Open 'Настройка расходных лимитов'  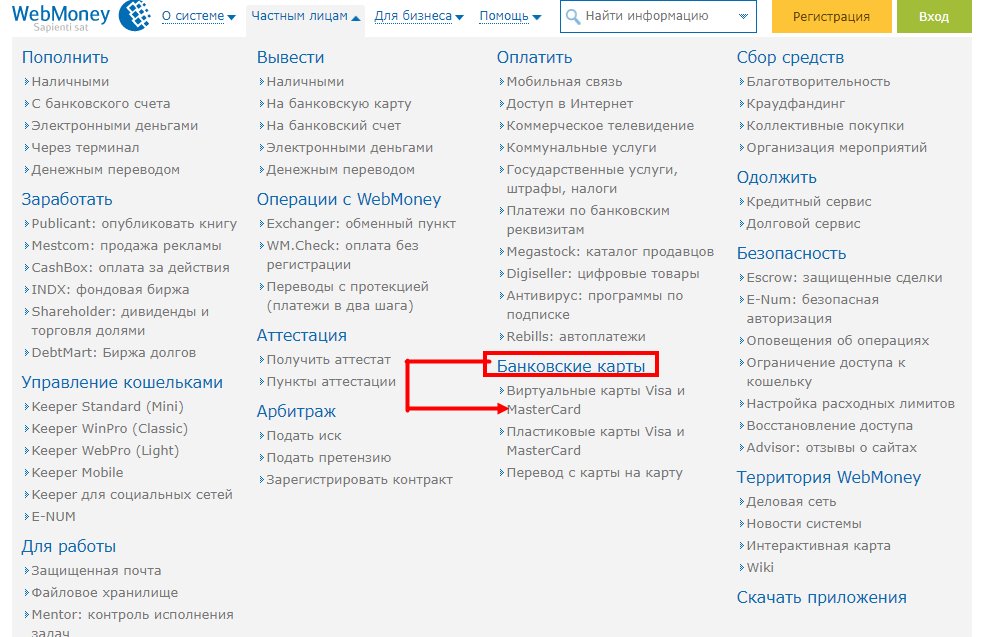pos(851,404)
